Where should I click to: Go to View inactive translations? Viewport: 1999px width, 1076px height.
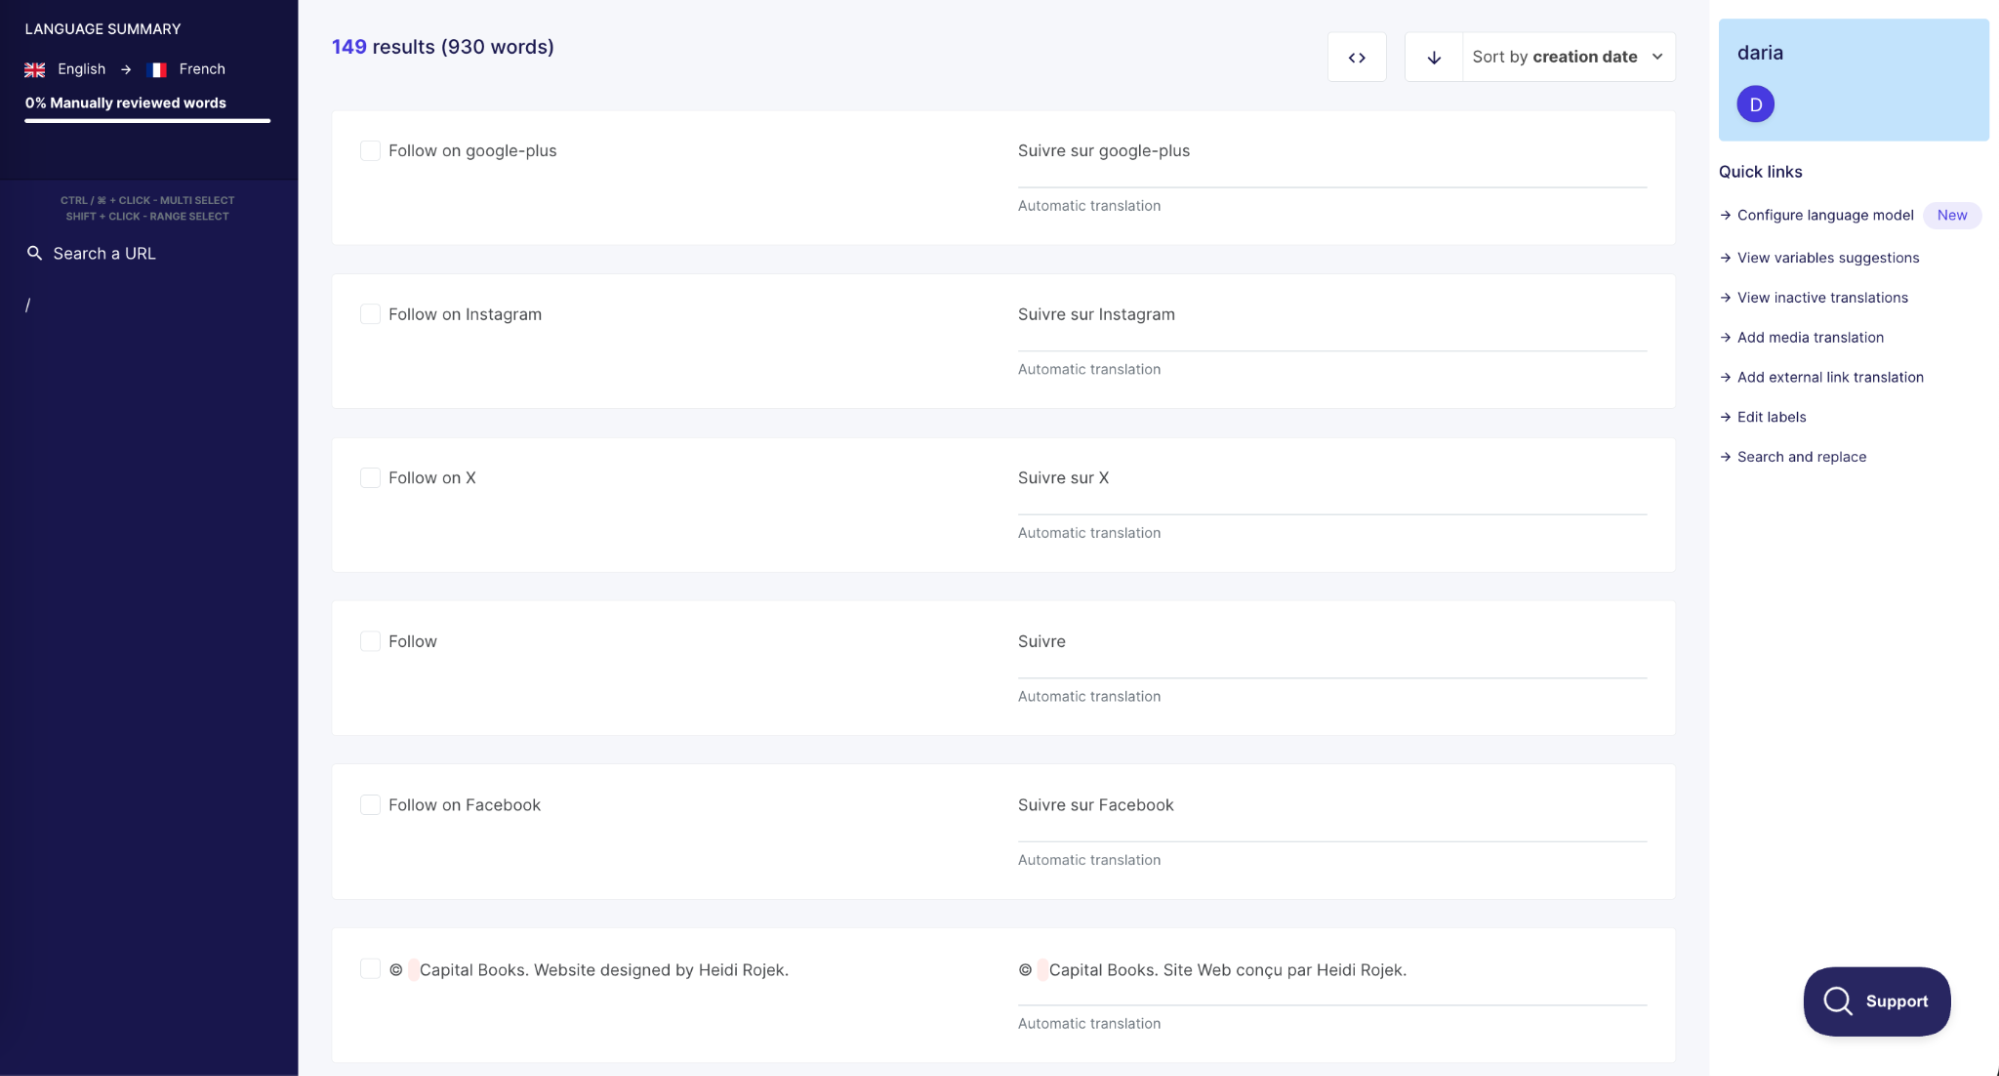point(1822,298)
